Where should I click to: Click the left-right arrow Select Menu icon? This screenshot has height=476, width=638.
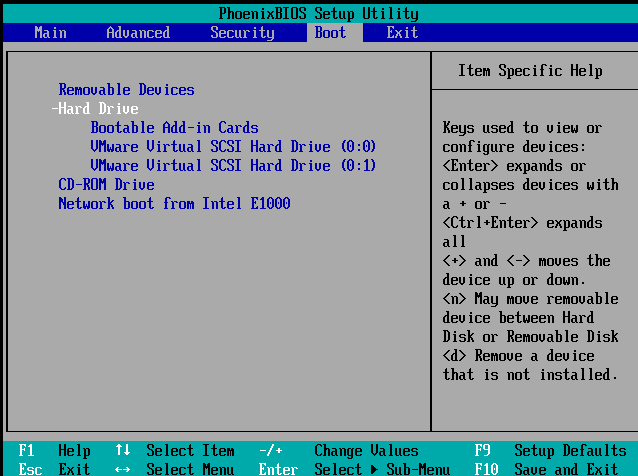[123, 469]
